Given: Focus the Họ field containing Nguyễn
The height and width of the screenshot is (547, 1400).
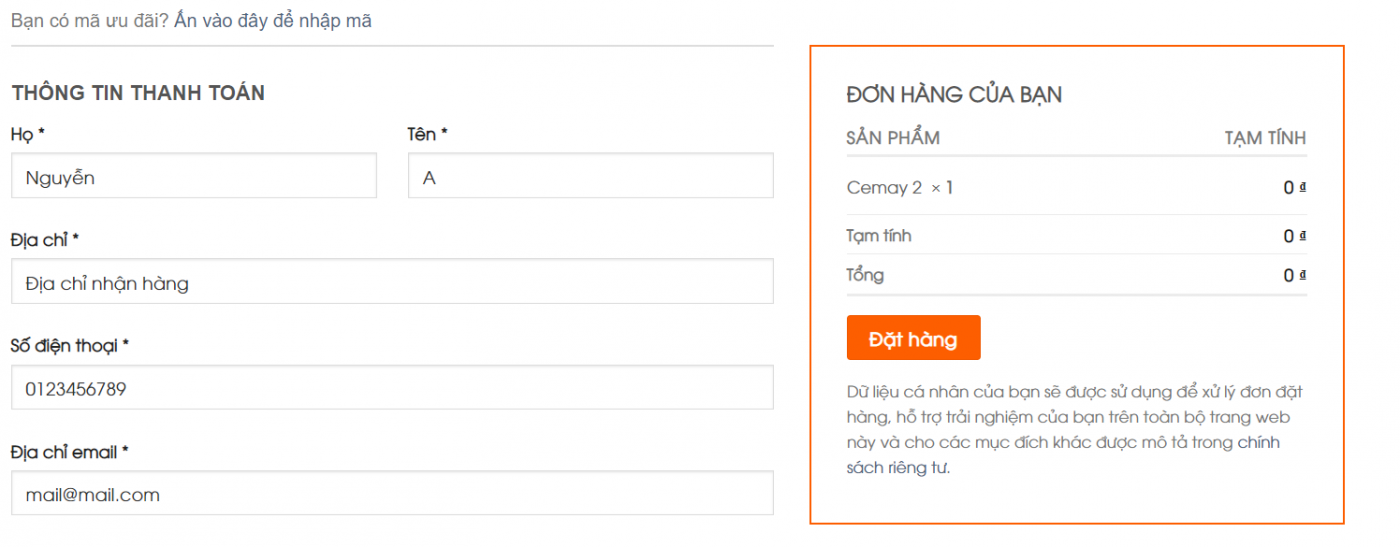Looking at the screenshot, I should 194,176.
